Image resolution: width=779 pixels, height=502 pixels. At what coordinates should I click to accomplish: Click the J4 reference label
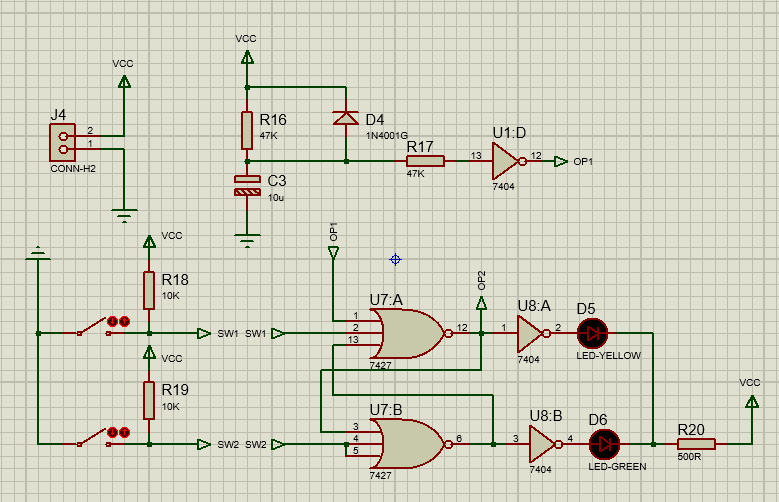pos(58,115)
